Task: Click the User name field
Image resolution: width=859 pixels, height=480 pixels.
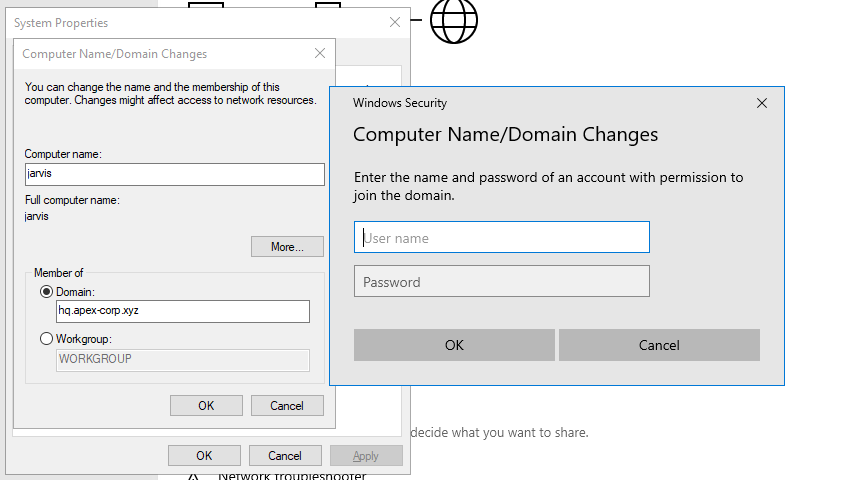Action: click(501, 237)
